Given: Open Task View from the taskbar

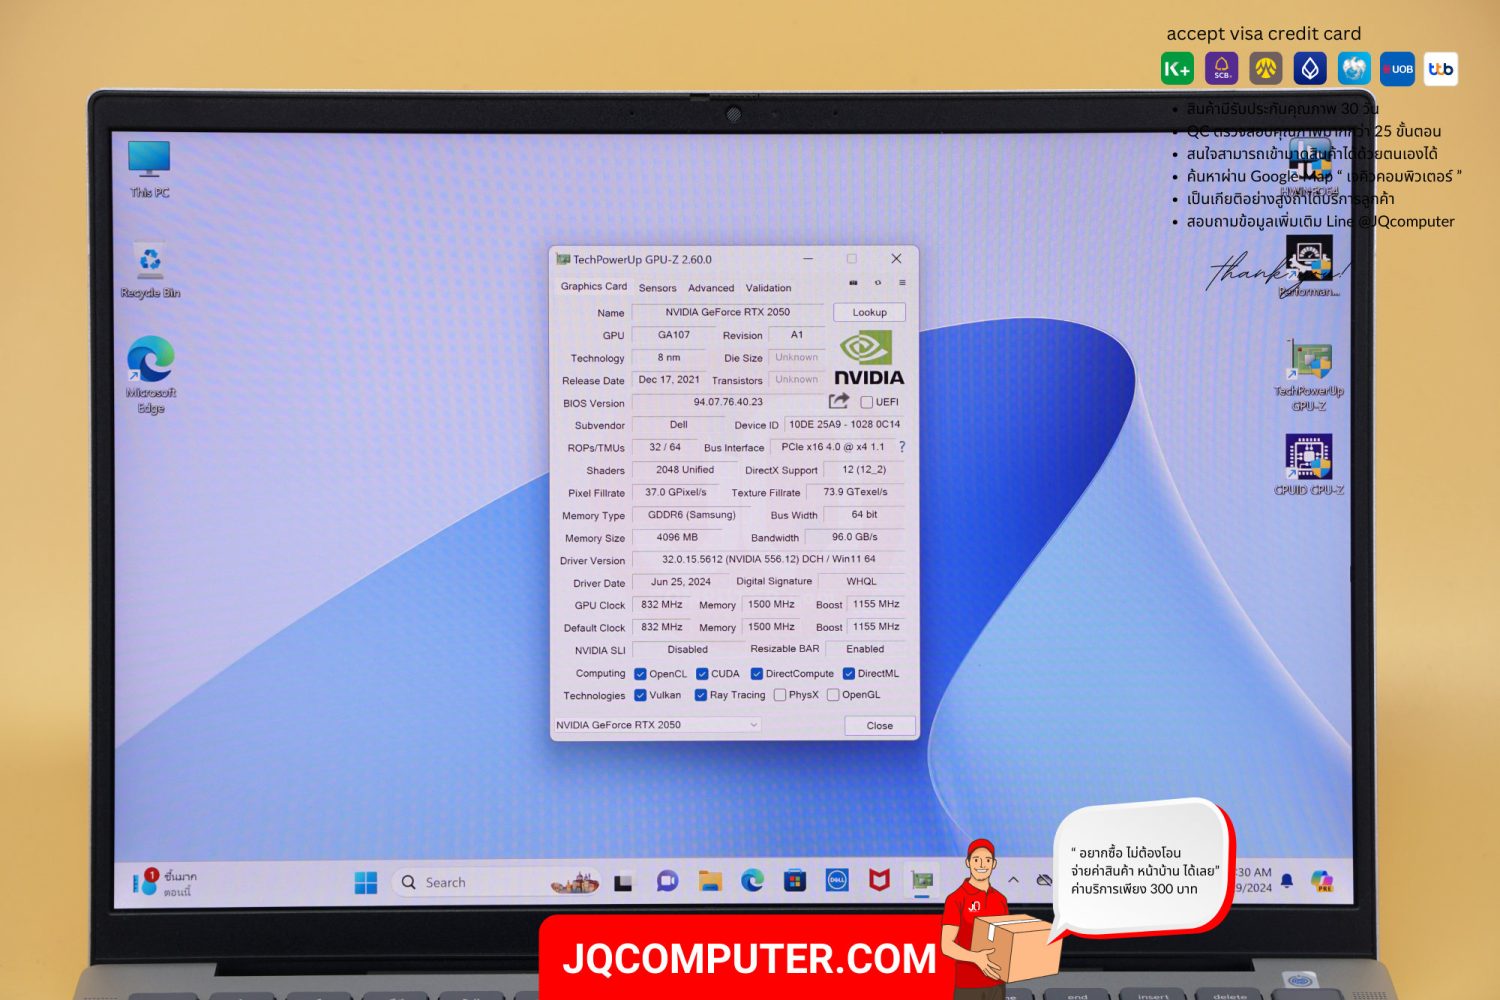Looking at the screenshot, I should pyautogui.click(x=623, y=882).
